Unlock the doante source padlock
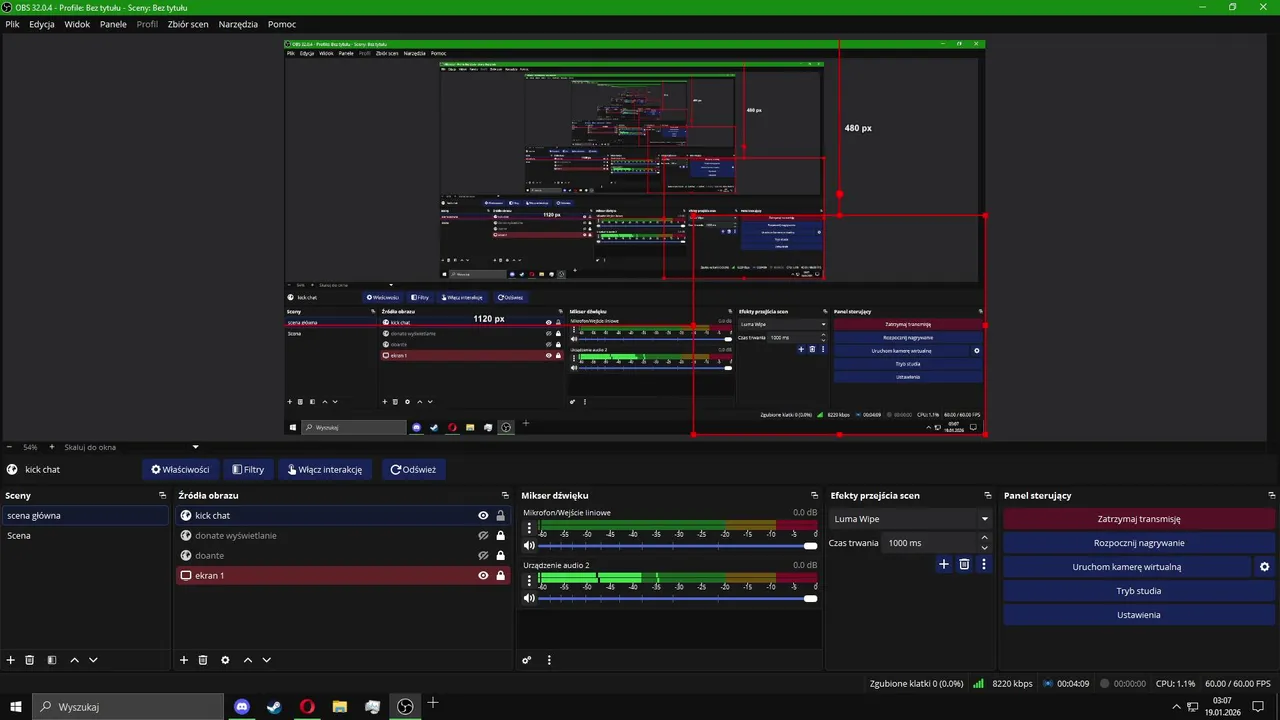This screenshot has width=1280, height=720. pyautogui.click(x=501, y=556)
